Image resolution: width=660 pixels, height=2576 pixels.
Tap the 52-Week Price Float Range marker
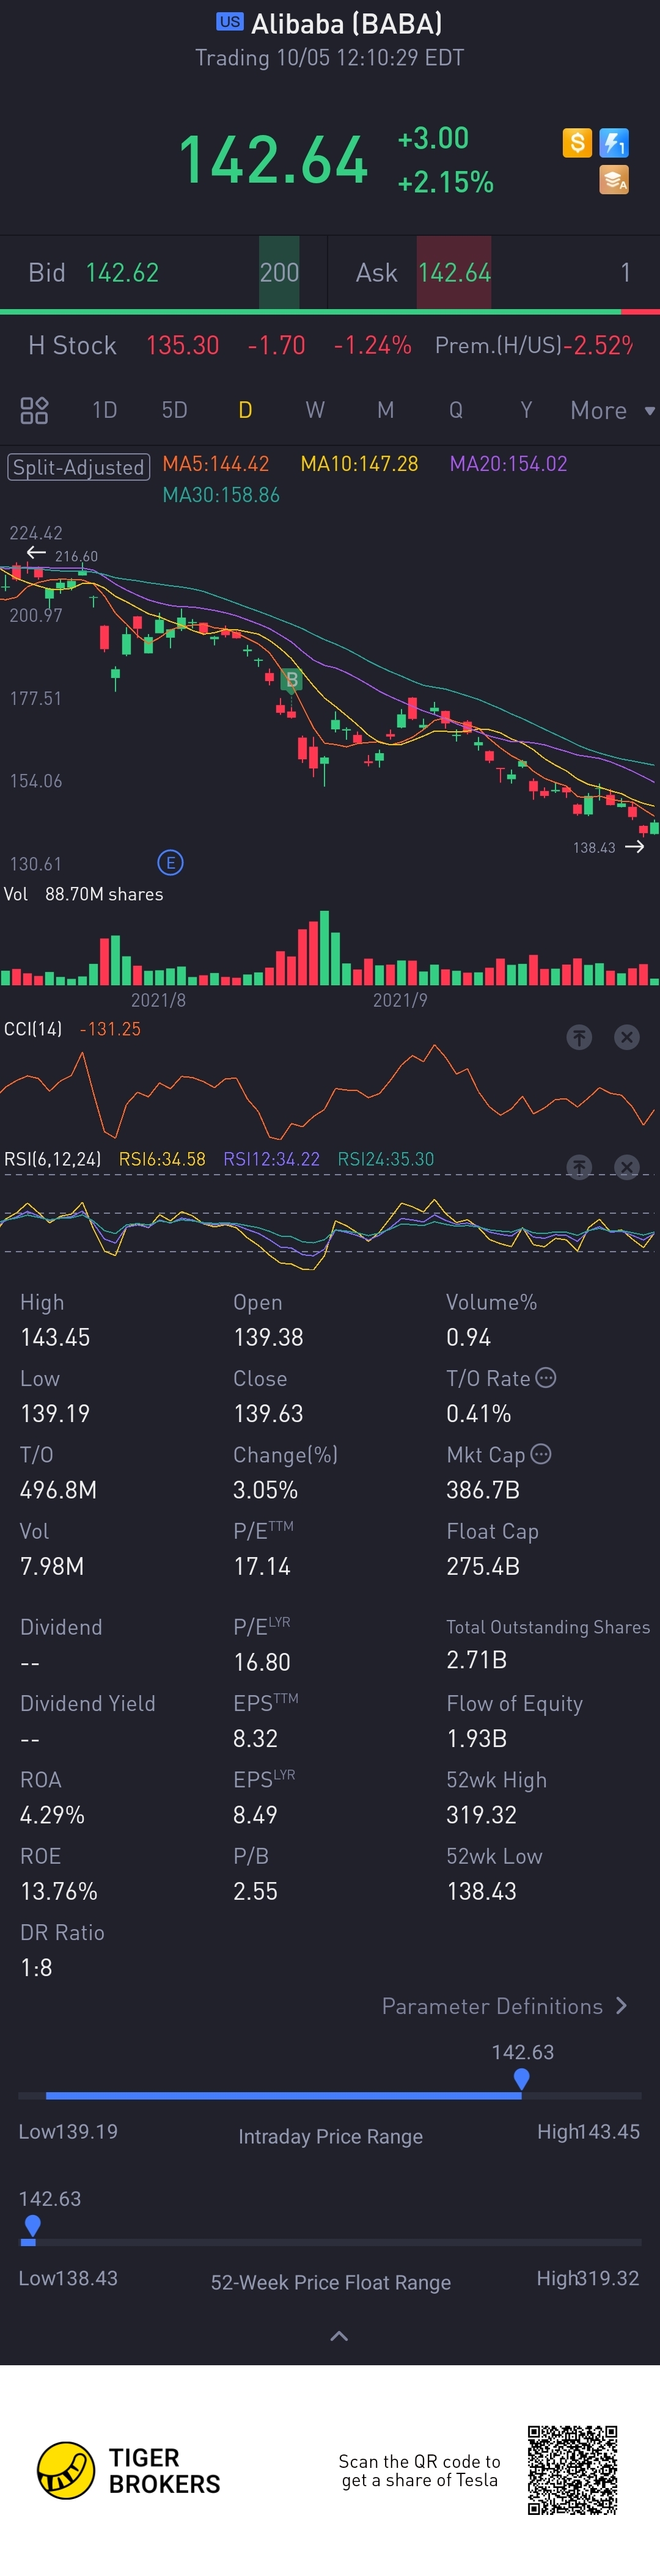(x=32, y=2225)
